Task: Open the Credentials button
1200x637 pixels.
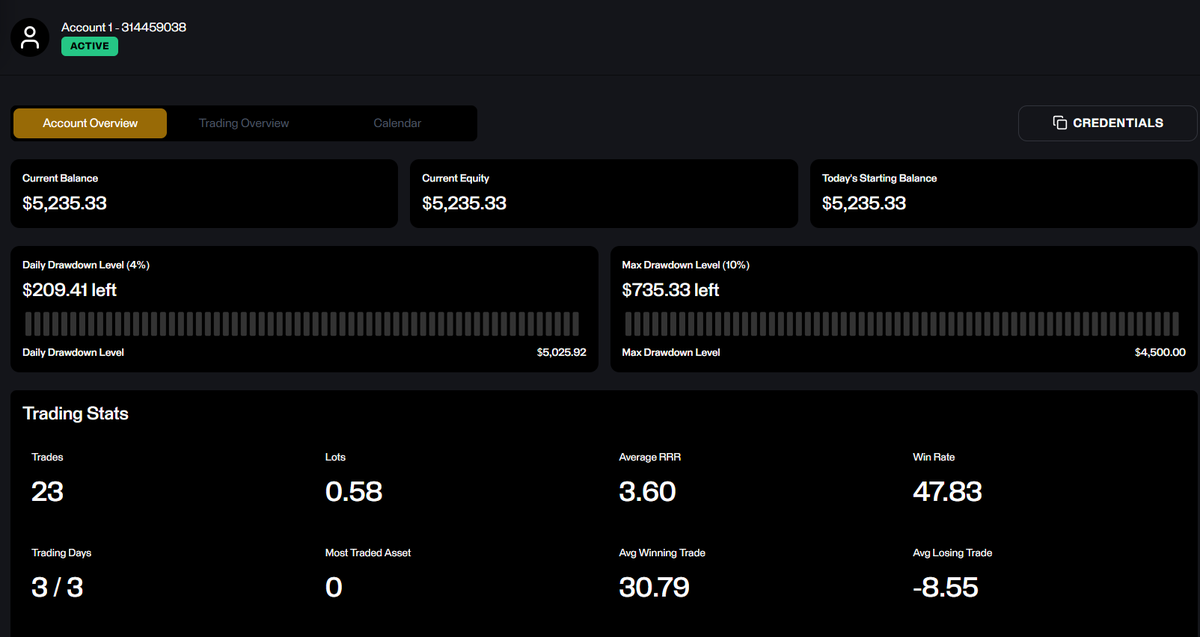Action: click(x=1107, y=123)
